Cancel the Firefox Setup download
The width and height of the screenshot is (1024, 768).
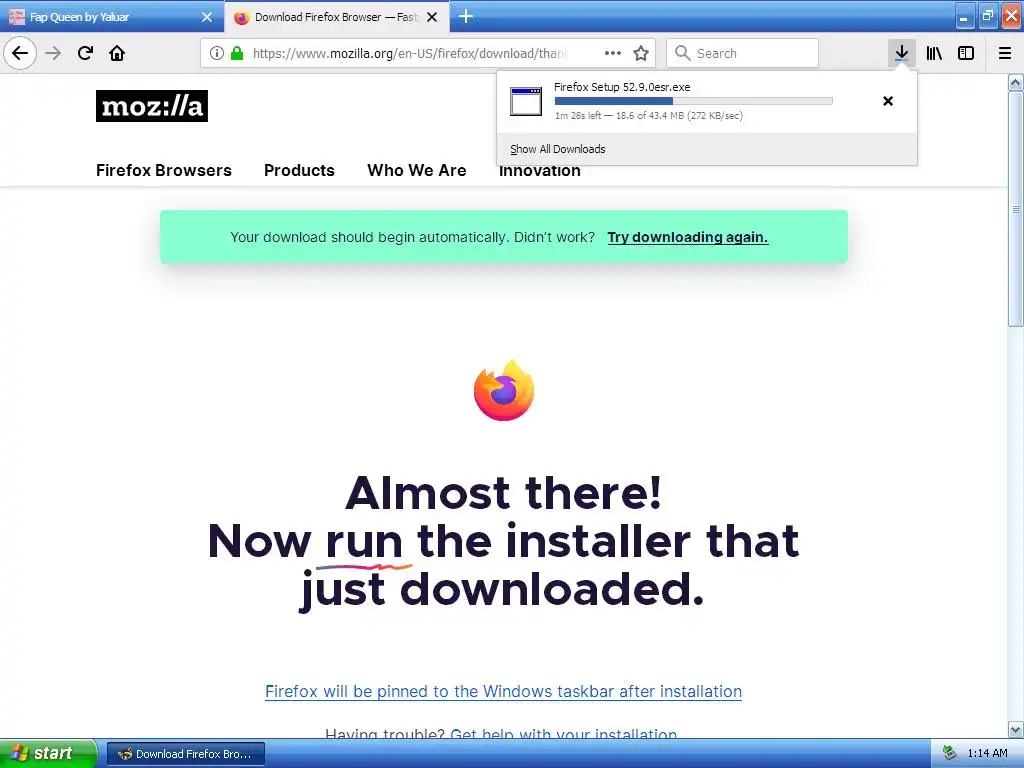coord(888,101)
